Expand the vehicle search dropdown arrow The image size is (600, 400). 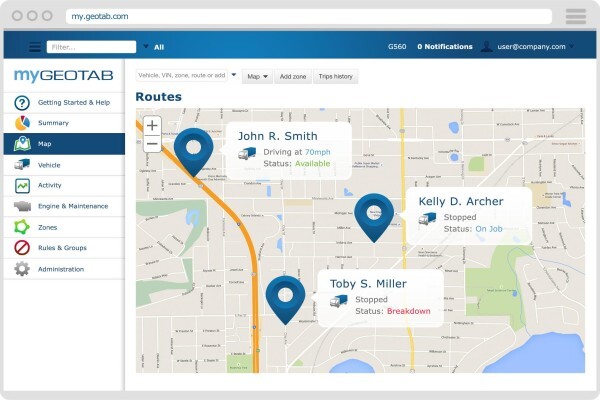234,75
